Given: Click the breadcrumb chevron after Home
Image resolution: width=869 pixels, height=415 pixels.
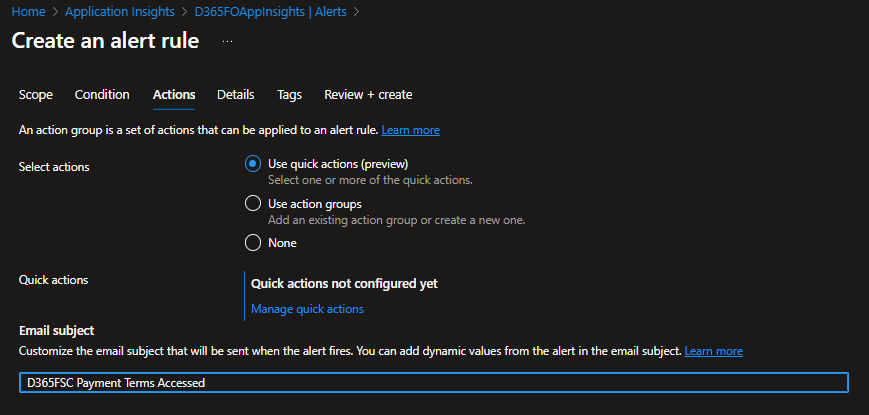Looking at the screenshot, I should pos(56,12).
